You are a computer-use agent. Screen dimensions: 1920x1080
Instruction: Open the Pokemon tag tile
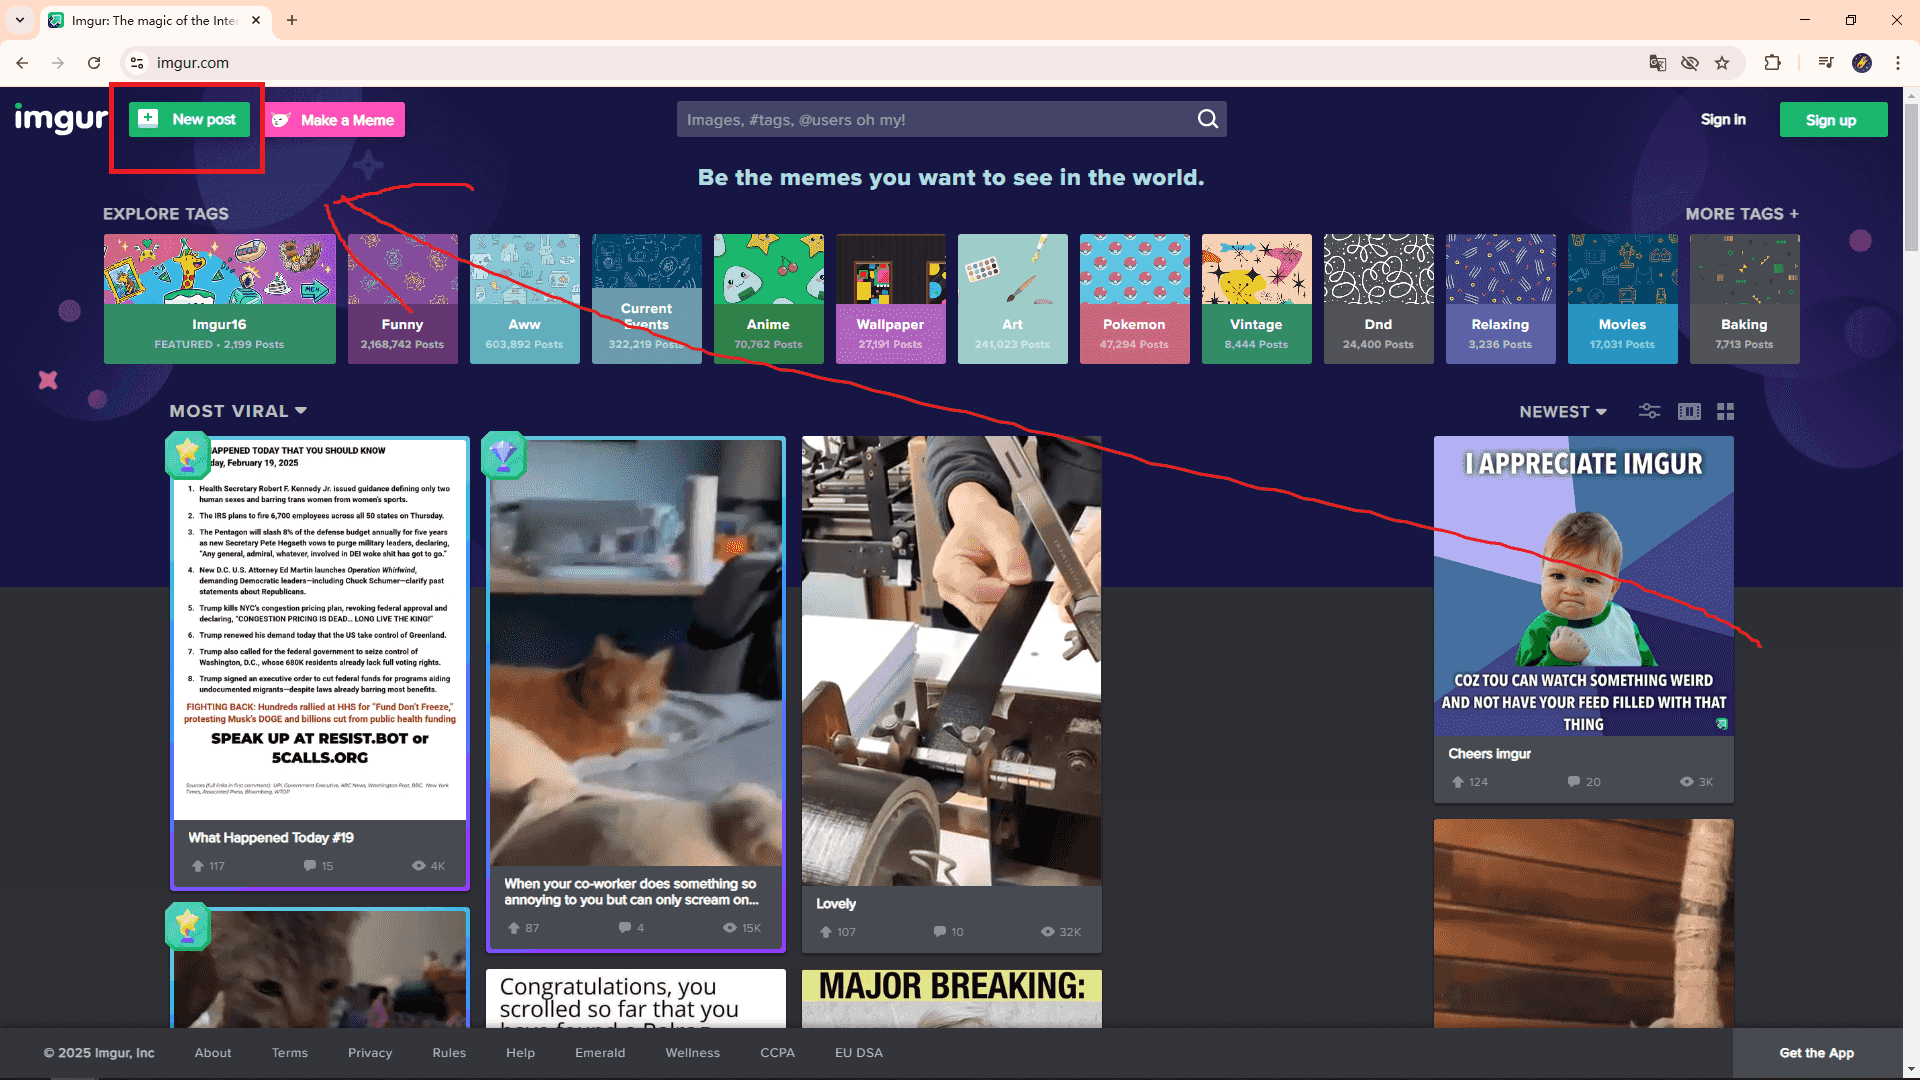[x=1134, y=298]
